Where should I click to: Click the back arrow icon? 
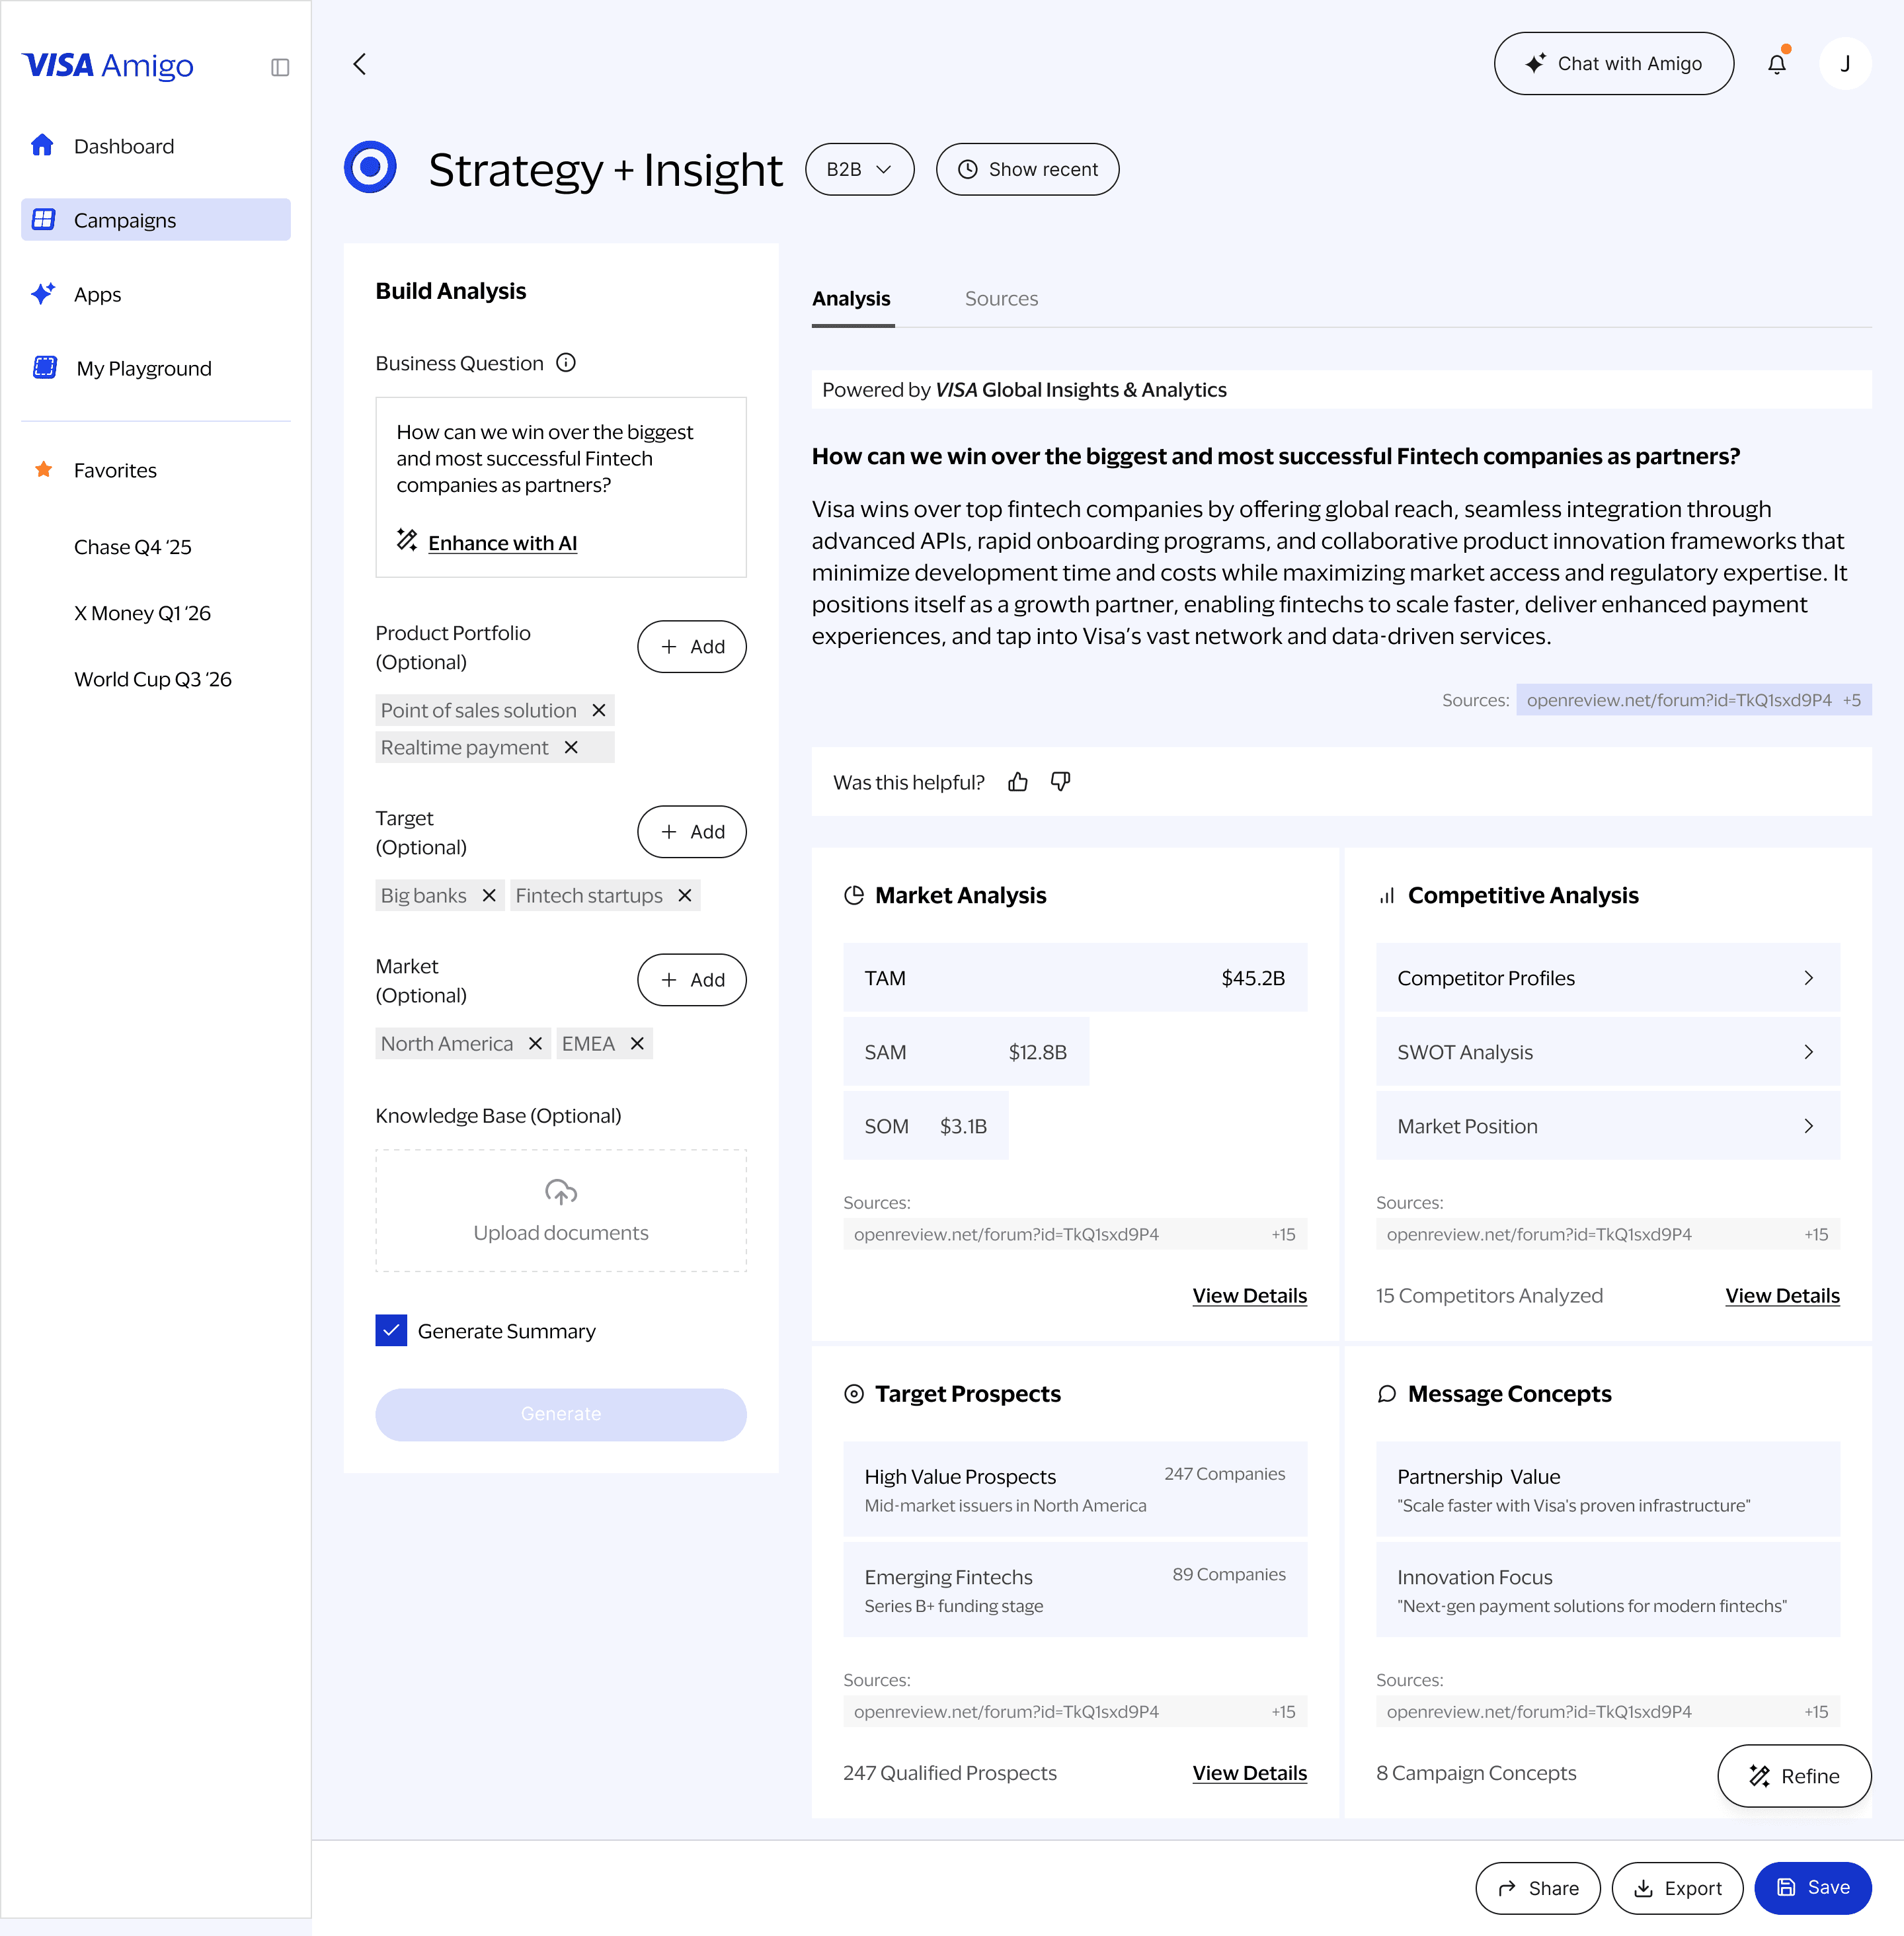360,64
